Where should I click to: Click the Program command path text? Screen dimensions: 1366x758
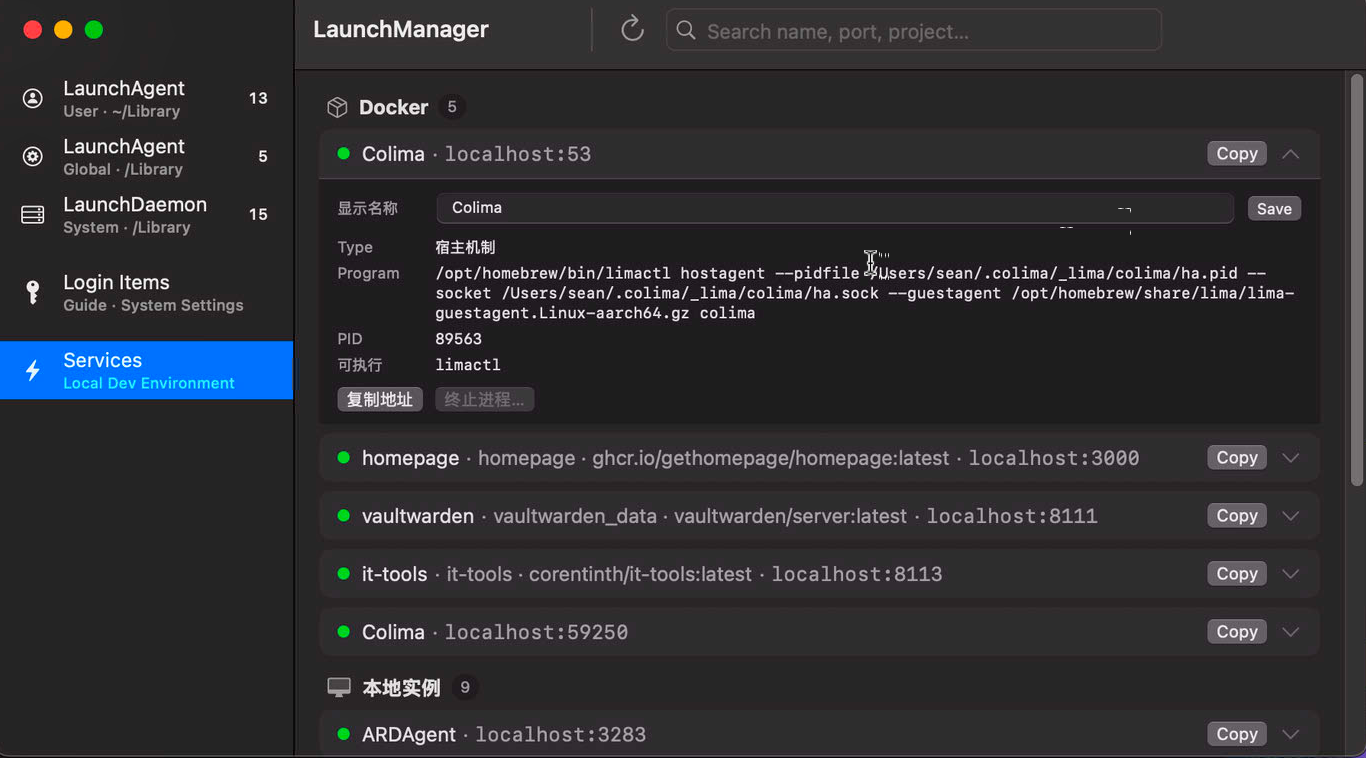click(865, 293)
